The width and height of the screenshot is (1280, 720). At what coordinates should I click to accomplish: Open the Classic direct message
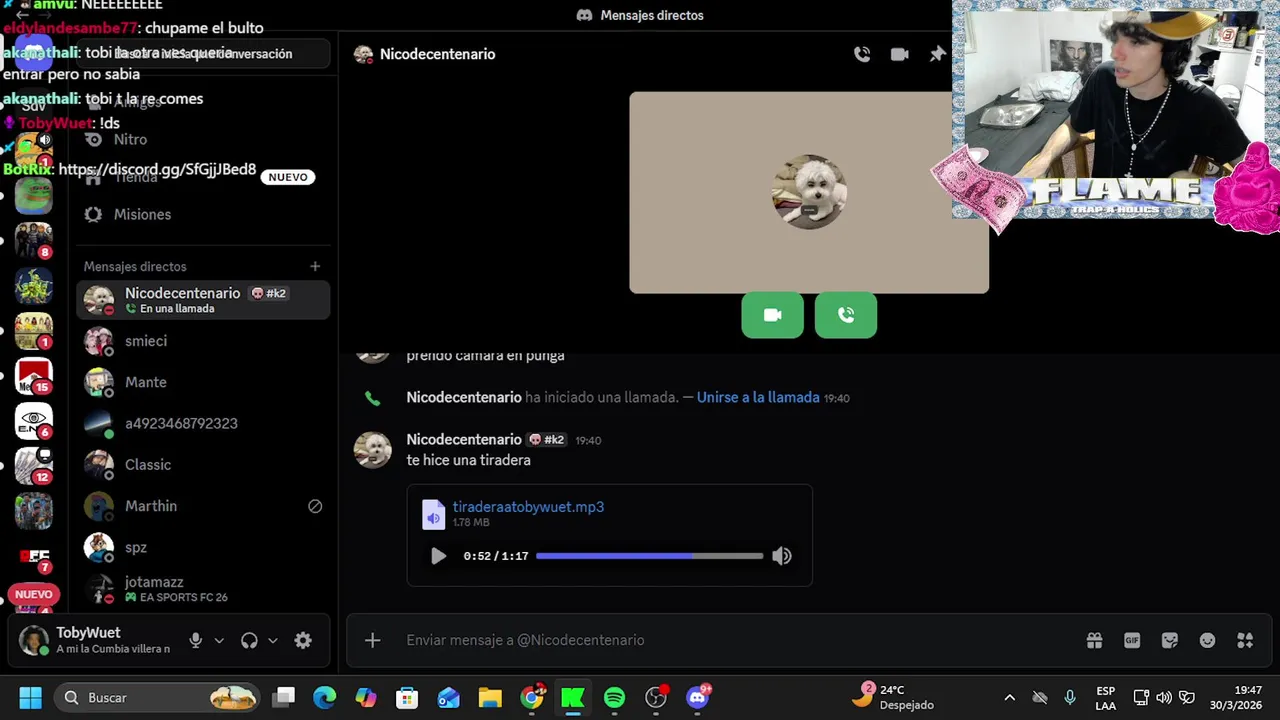coord(203,465)
